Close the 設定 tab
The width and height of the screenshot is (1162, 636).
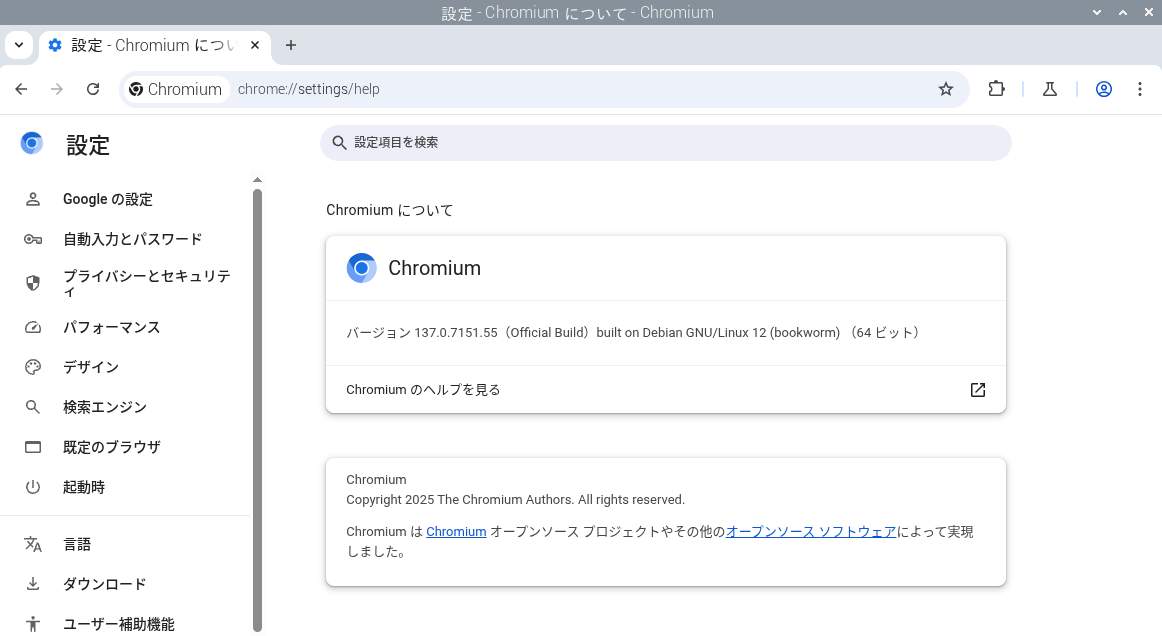point(255,45)
